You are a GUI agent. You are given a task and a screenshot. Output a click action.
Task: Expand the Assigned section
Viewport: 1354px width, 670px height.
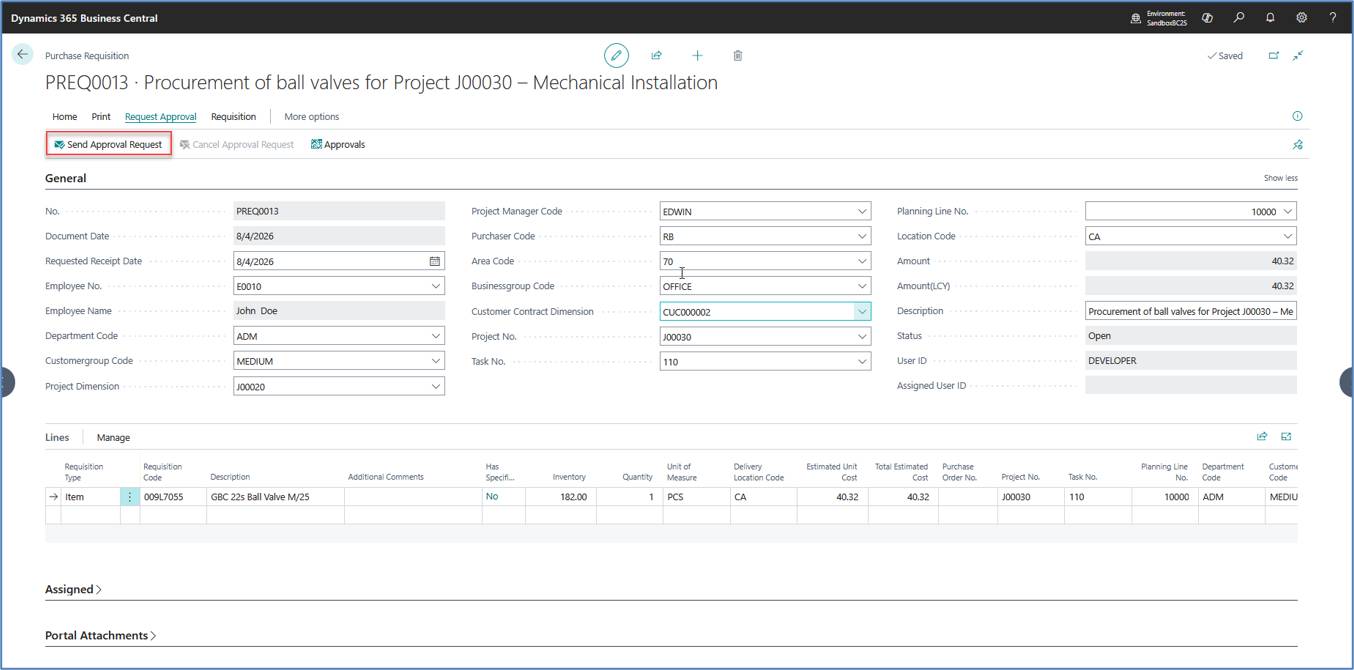(x=73, y=589)
